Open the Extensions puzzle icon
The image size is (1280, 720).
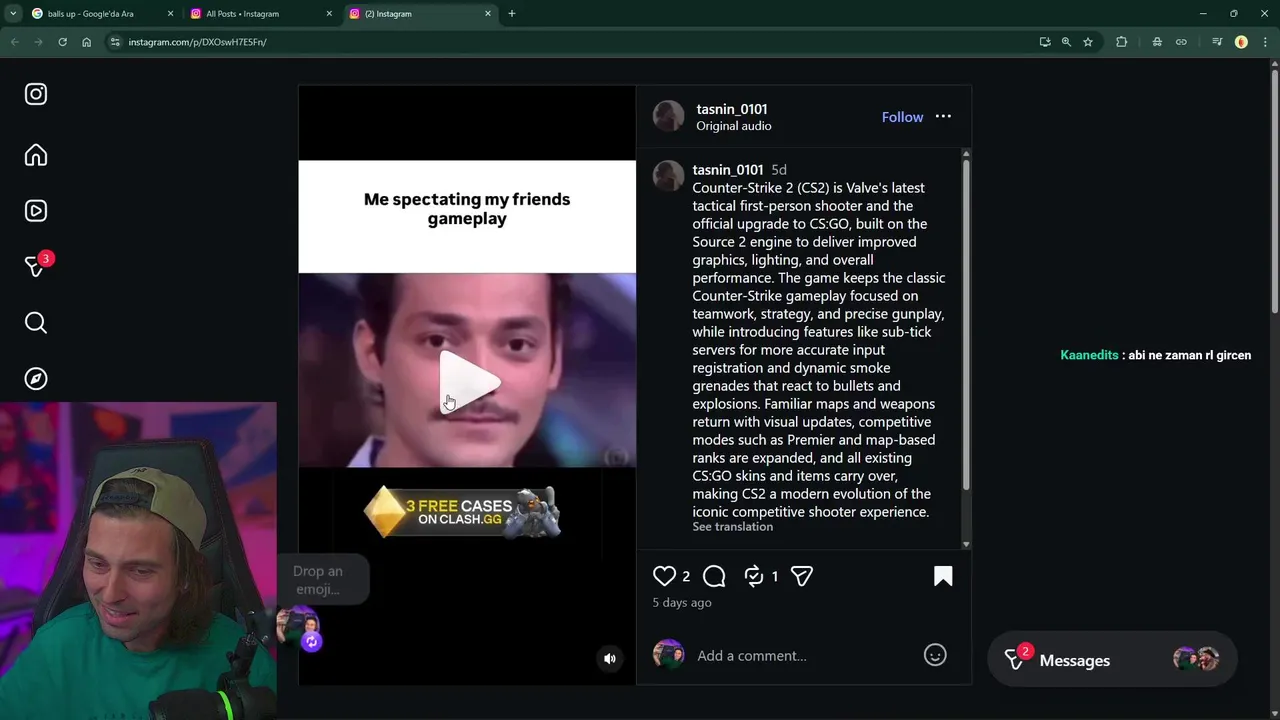click(x=1121, y=42)
